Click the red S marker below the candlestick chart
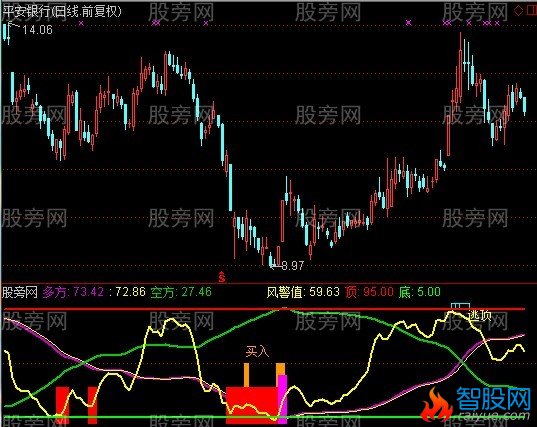This screenshot has height=427, width=537. [222, 277]
